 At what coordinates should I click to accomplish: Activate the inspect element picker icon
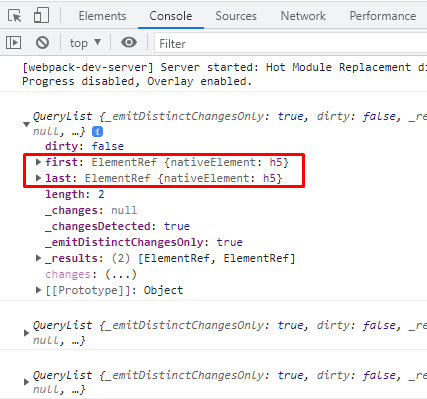pyautogui.click(x=14, y=16)
